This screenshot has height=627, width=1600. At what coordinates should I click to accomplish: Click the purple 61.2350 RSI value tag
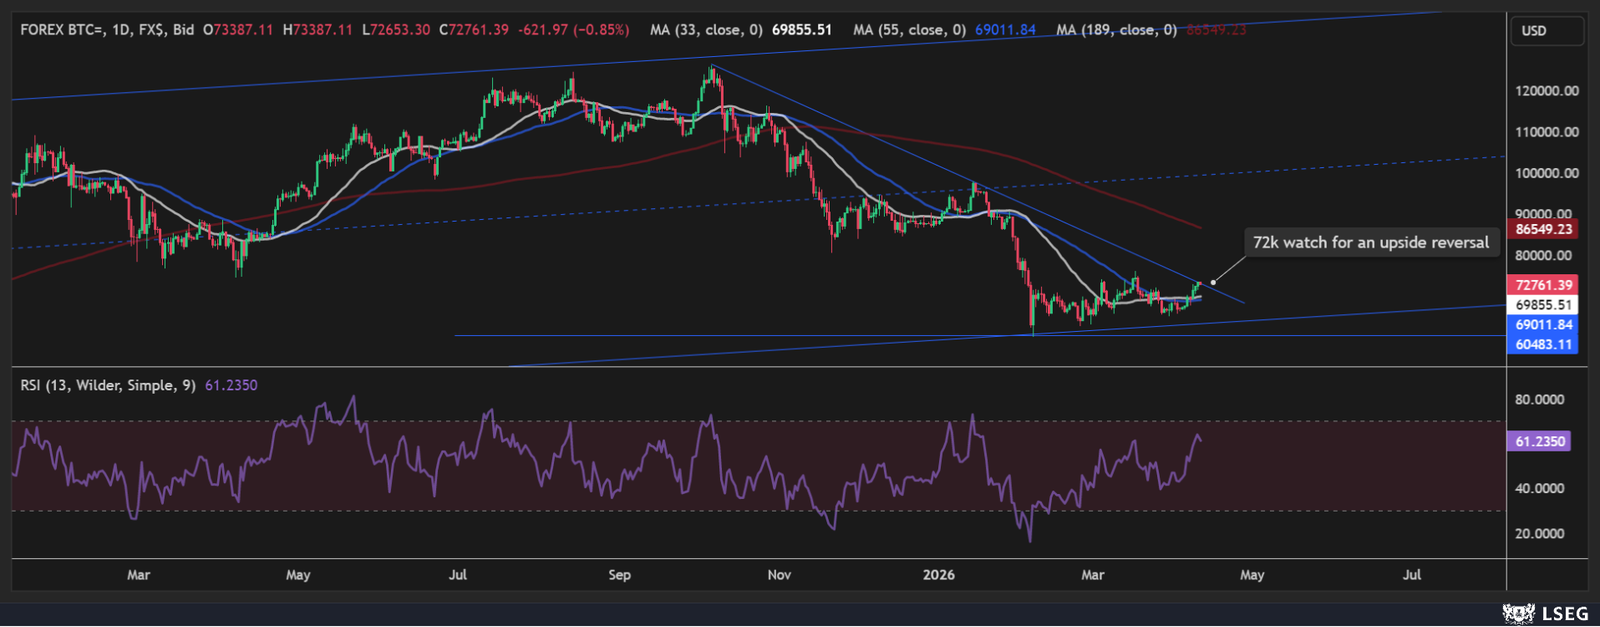(x=1539, y=441)
